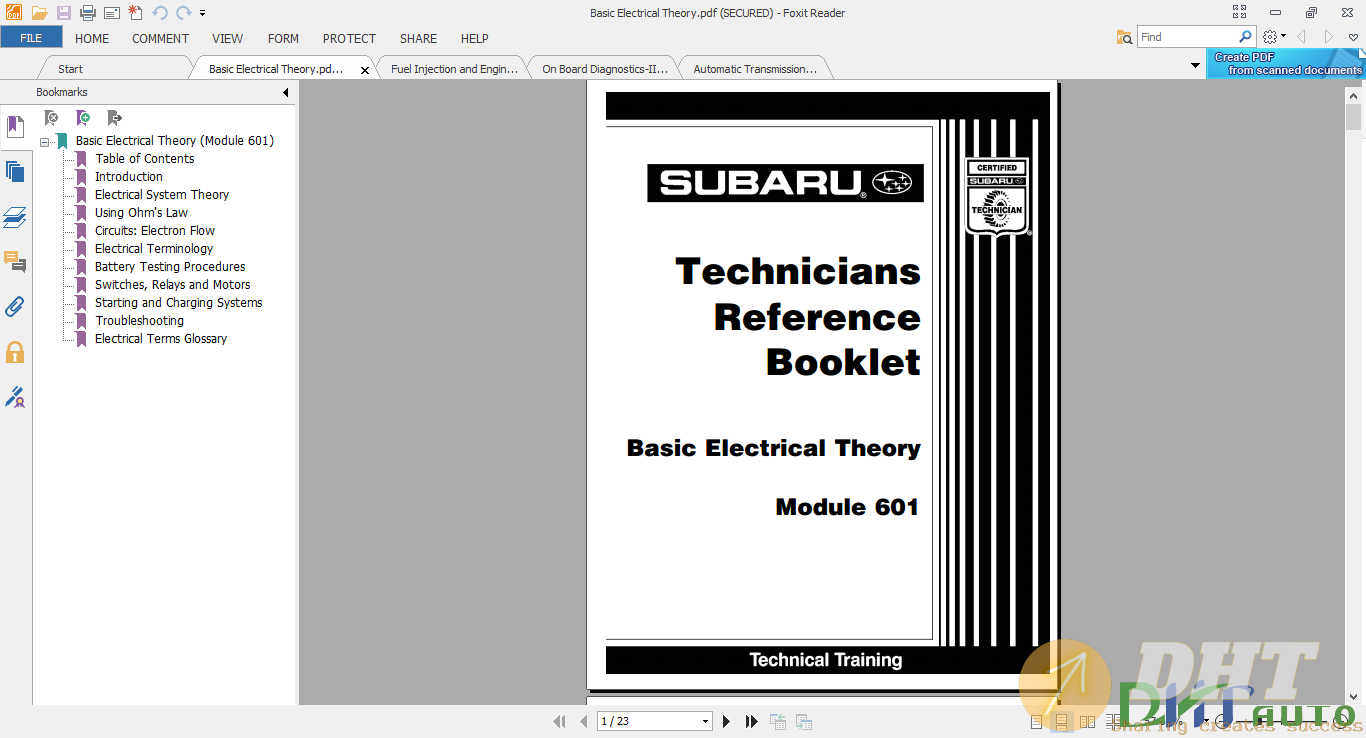Switch to the SHARE ribbon tab

coord(418,38)
